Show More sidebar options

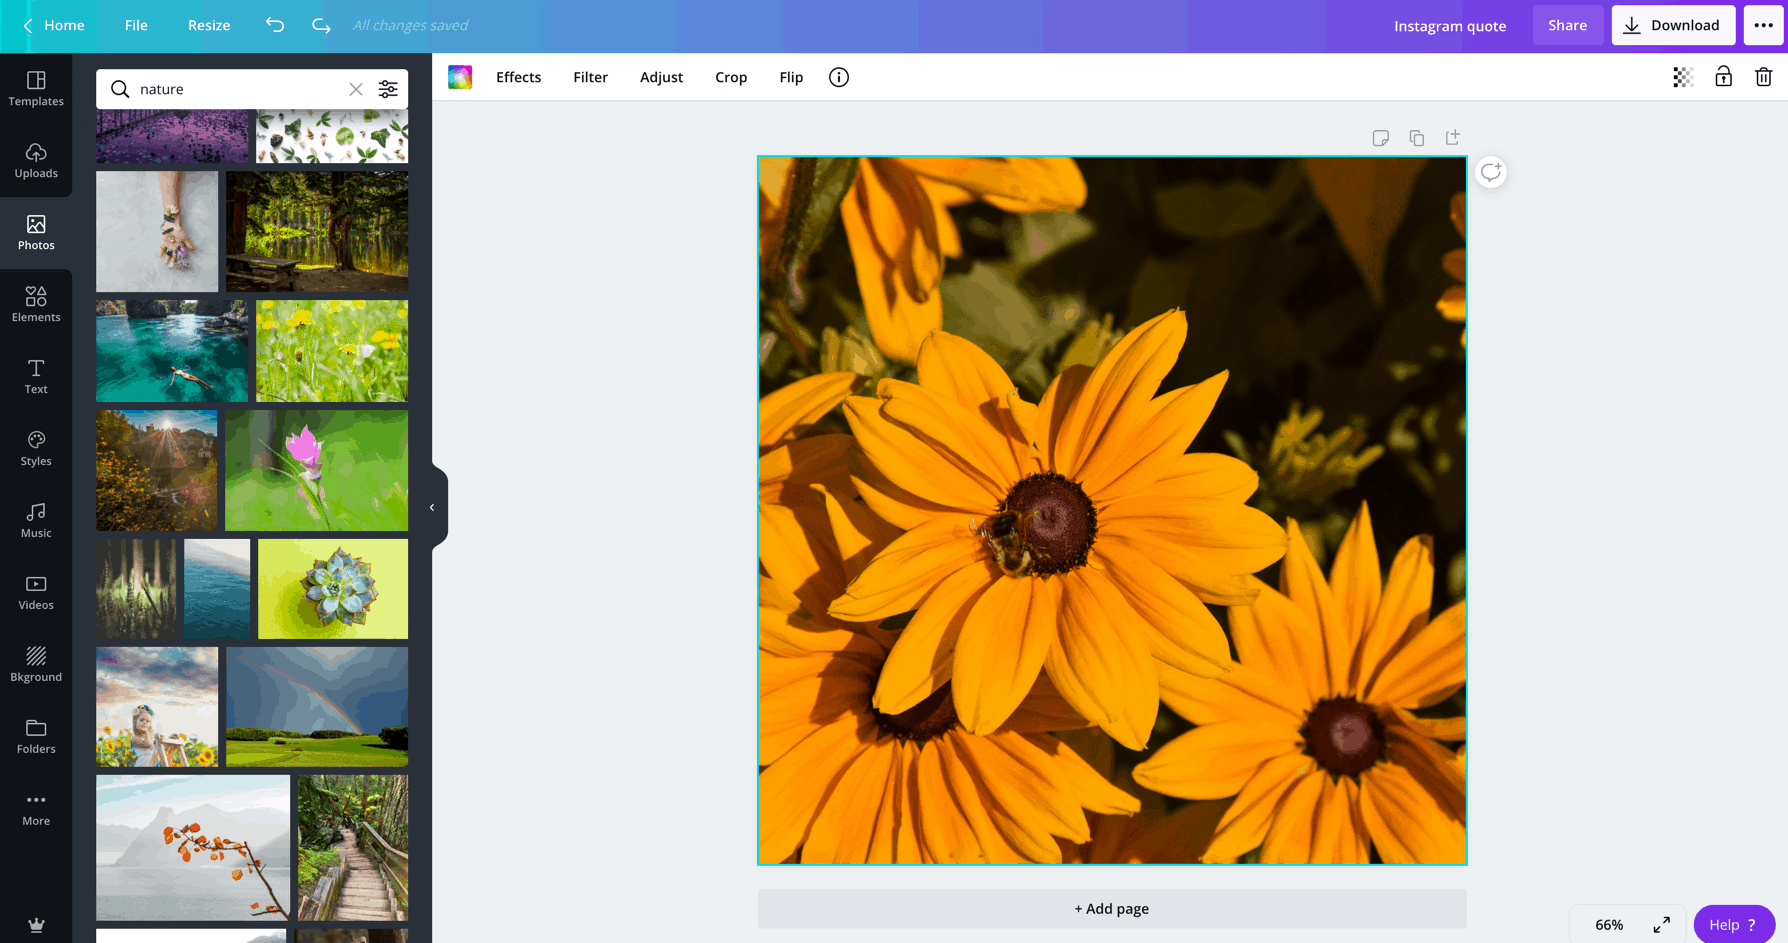click(x=36, y=808)
